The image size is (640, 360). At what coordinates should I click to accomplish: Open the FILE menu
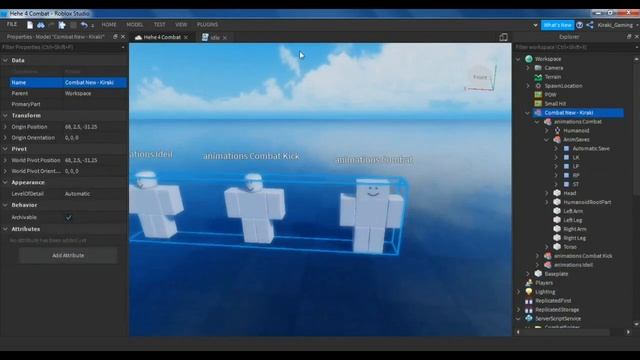tap(12, 24)
